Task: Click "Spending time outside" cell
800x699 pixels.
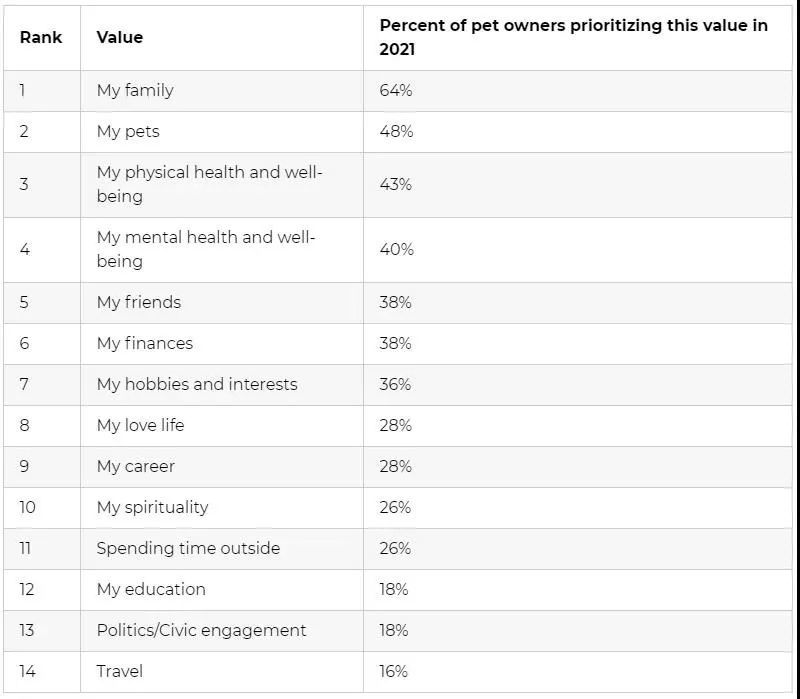Action: [x=188, y=548]
